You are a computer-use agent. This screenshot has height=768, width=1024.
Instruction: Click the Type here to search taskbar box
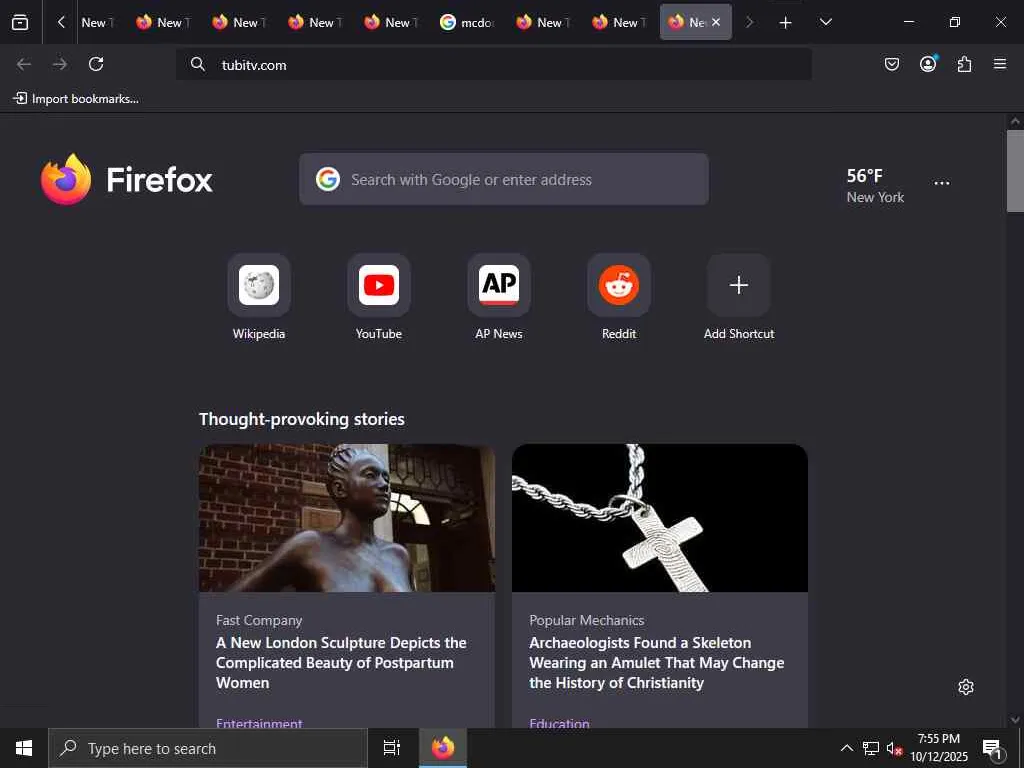tap(208, 748)
